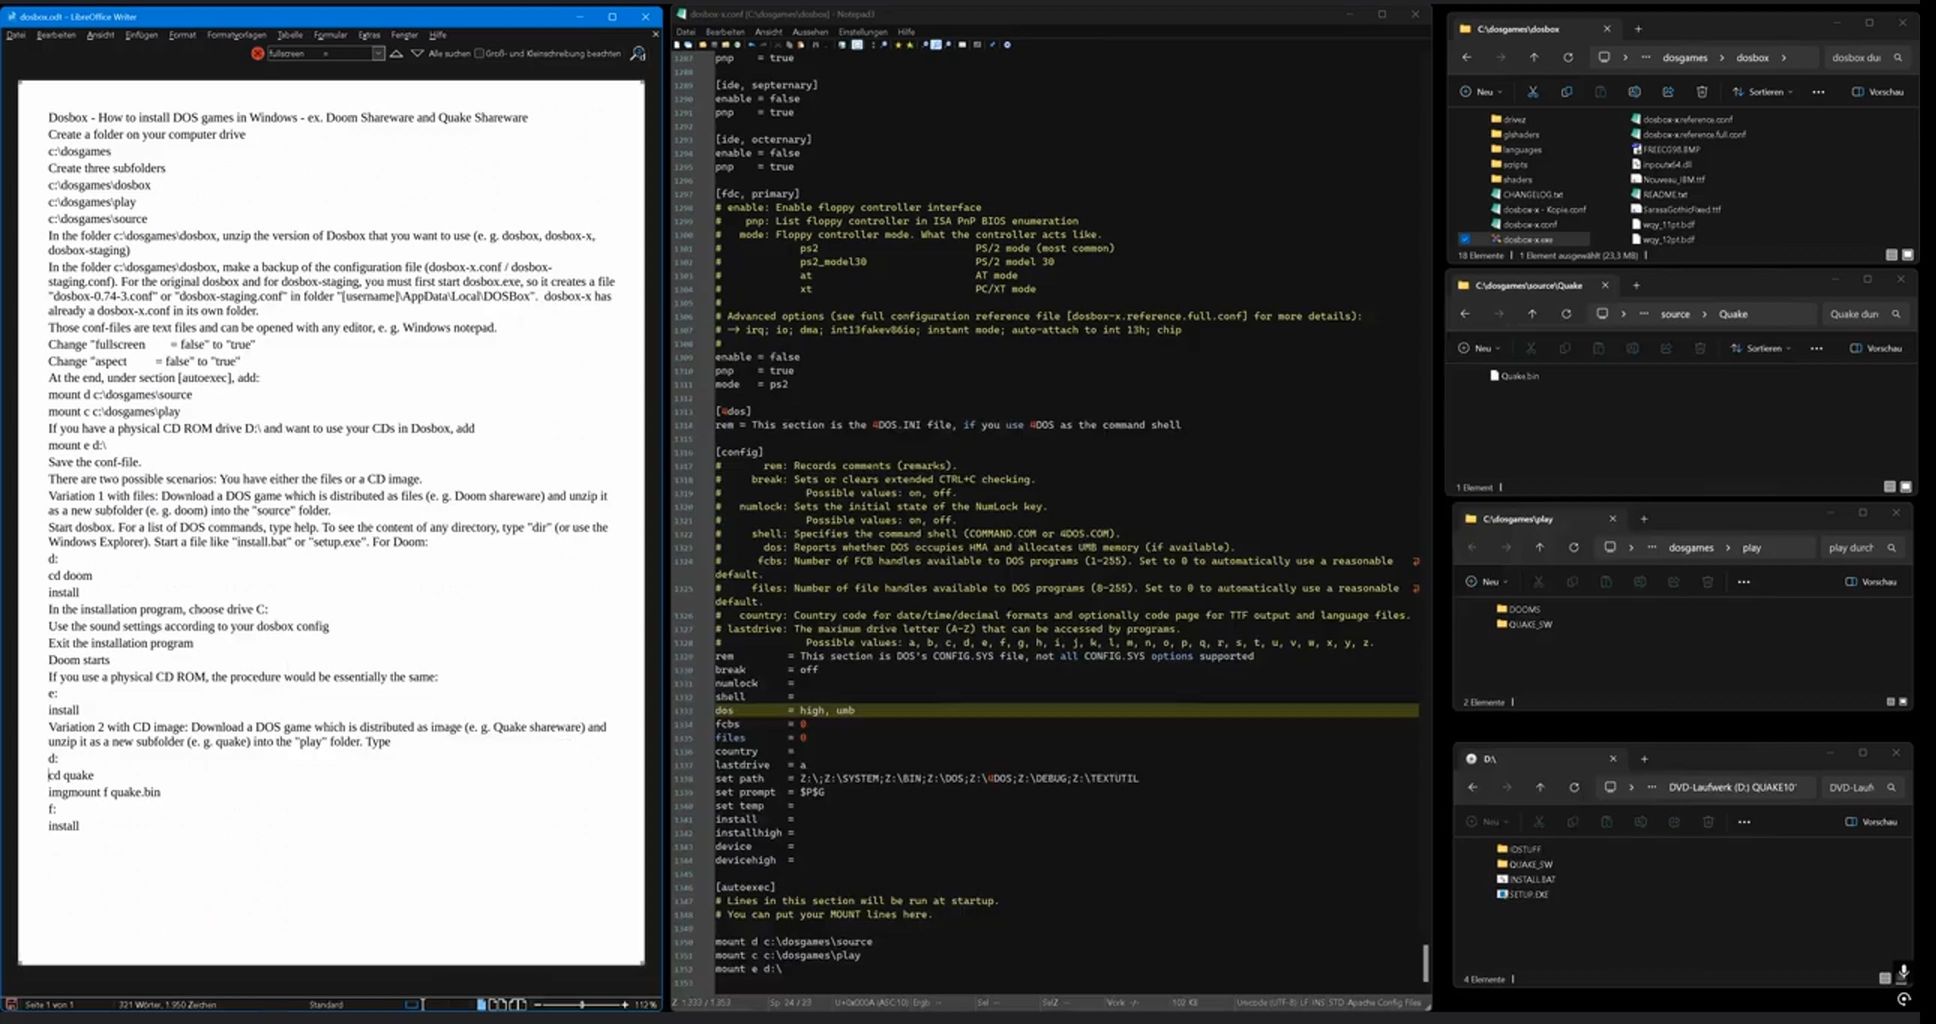
Task: Open Einfügen menu in Writer
Action: tap(141, 35)
